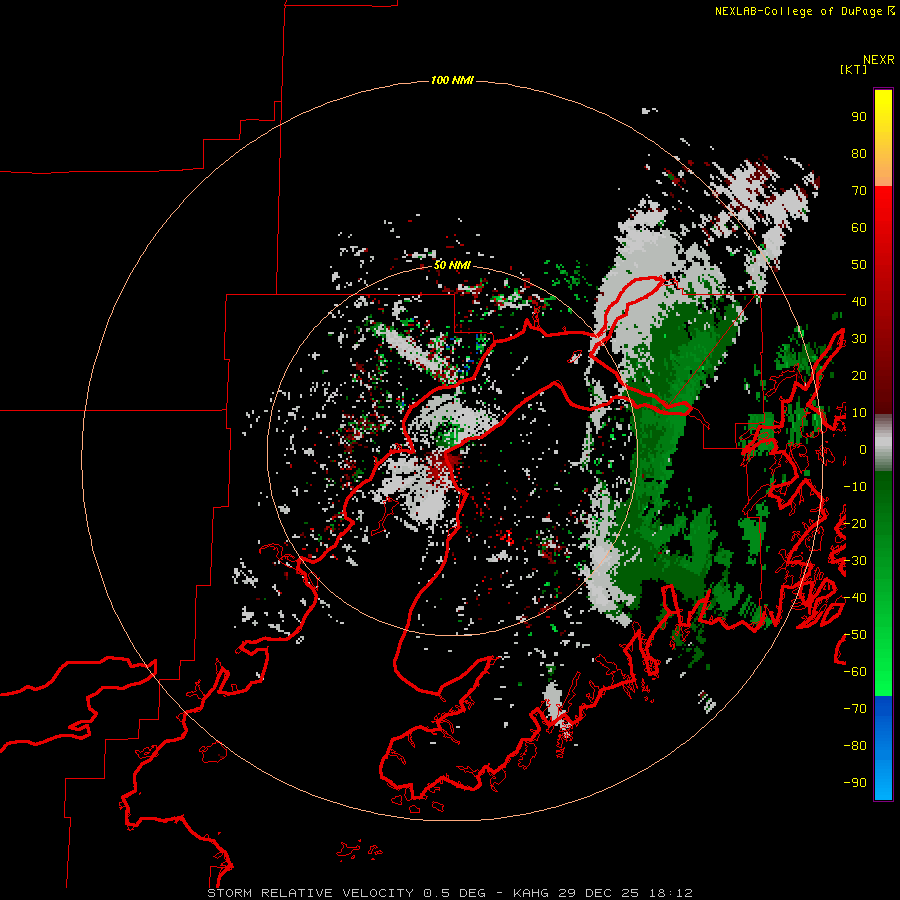Viewport: 900px width, 900px height.
Task: Click the -60 value on the velocity scale
Action: 855,672
